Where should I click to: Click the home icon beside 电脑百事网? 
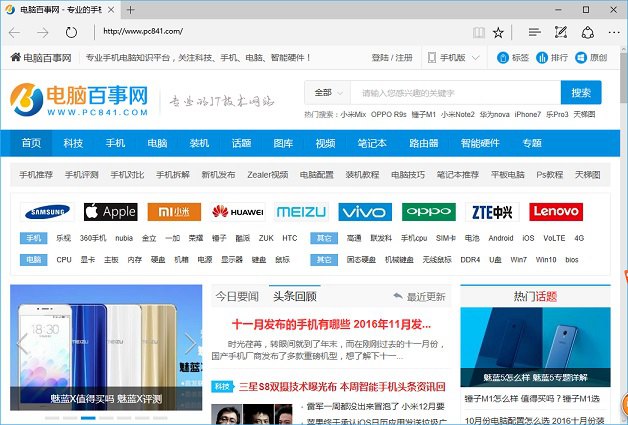pos(16,57)
